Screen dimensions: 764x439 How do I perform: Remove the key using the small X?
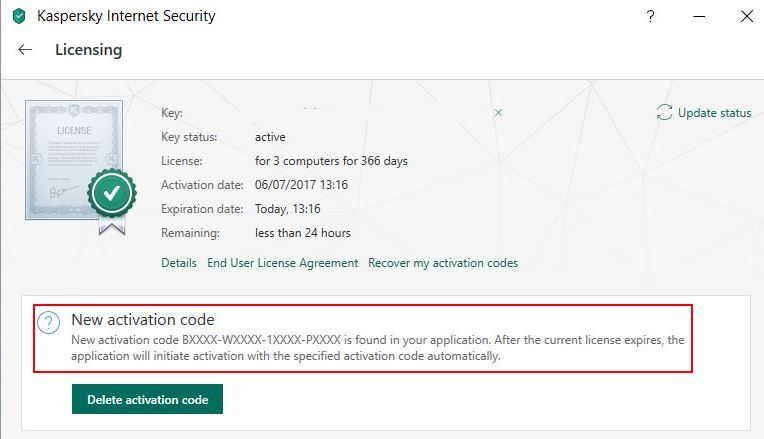[498, 113]
